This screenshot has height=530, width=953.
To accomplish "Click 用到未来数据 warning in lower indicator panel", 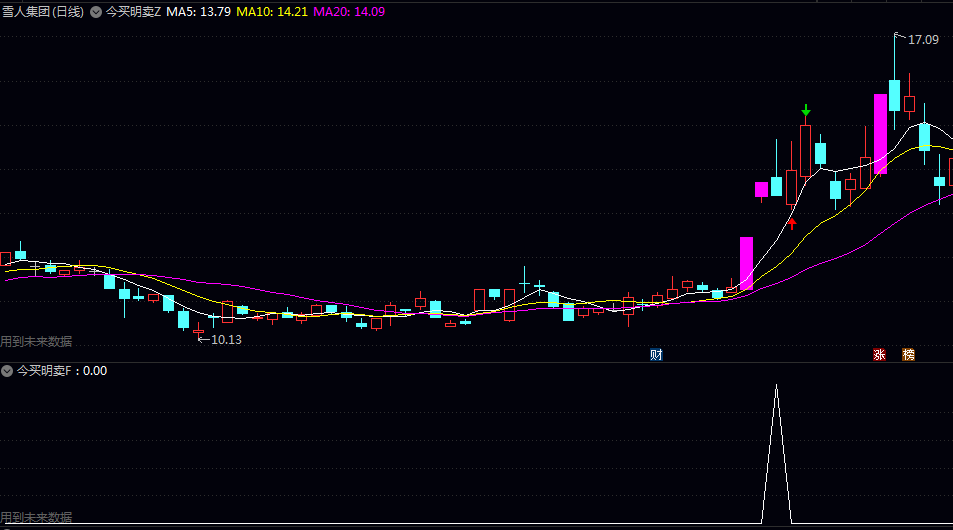I will (36, 517).
